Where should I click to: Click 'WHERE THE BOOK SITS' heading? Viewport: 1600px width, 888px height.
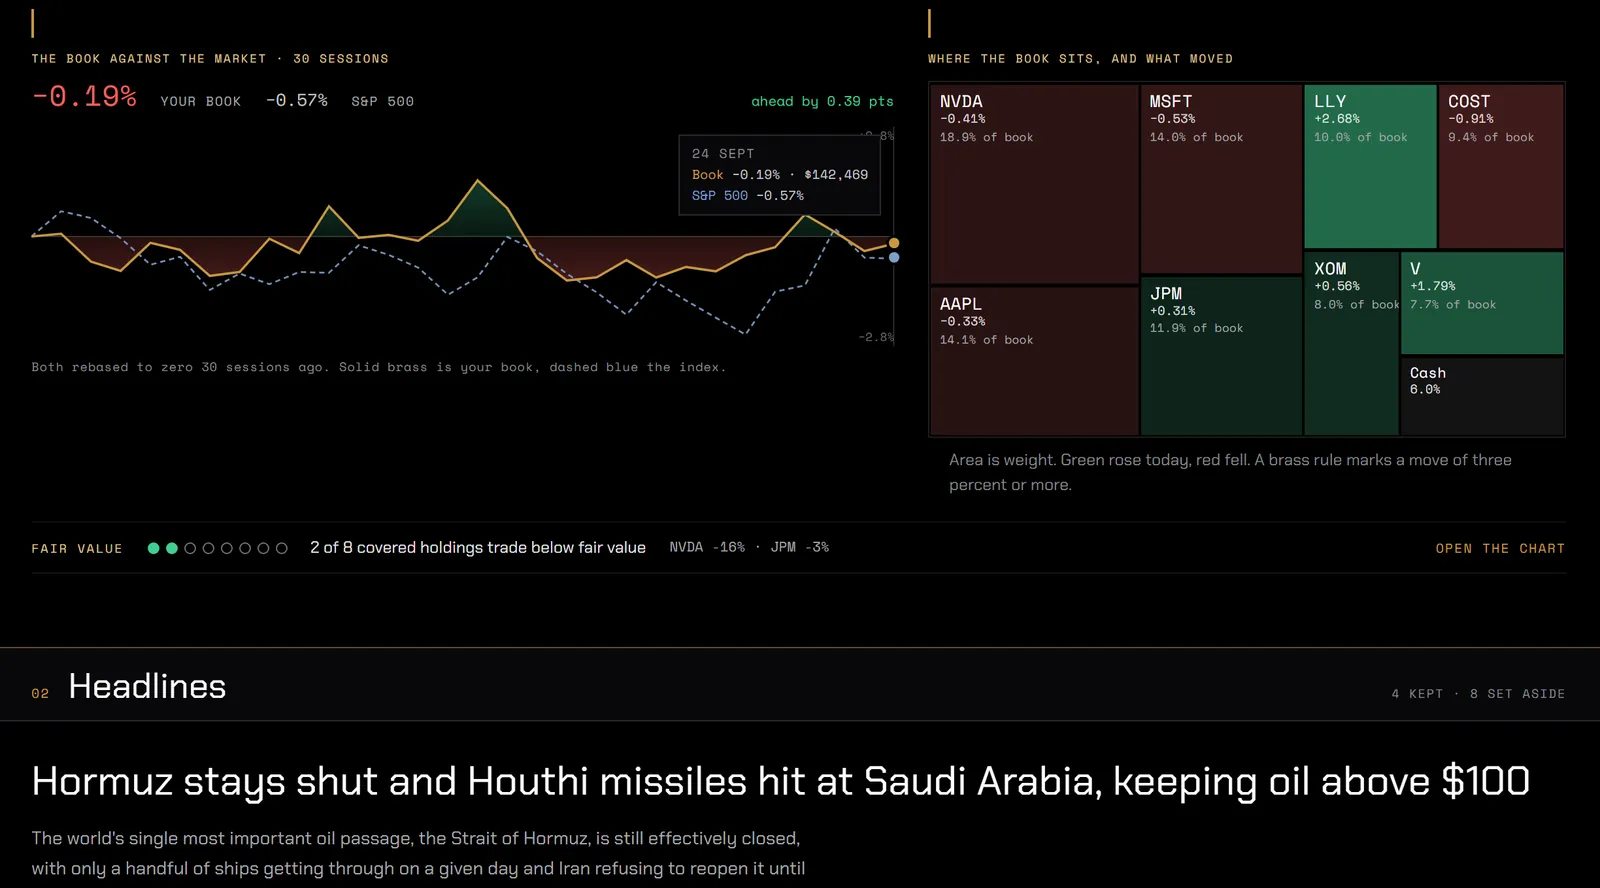1080,59
